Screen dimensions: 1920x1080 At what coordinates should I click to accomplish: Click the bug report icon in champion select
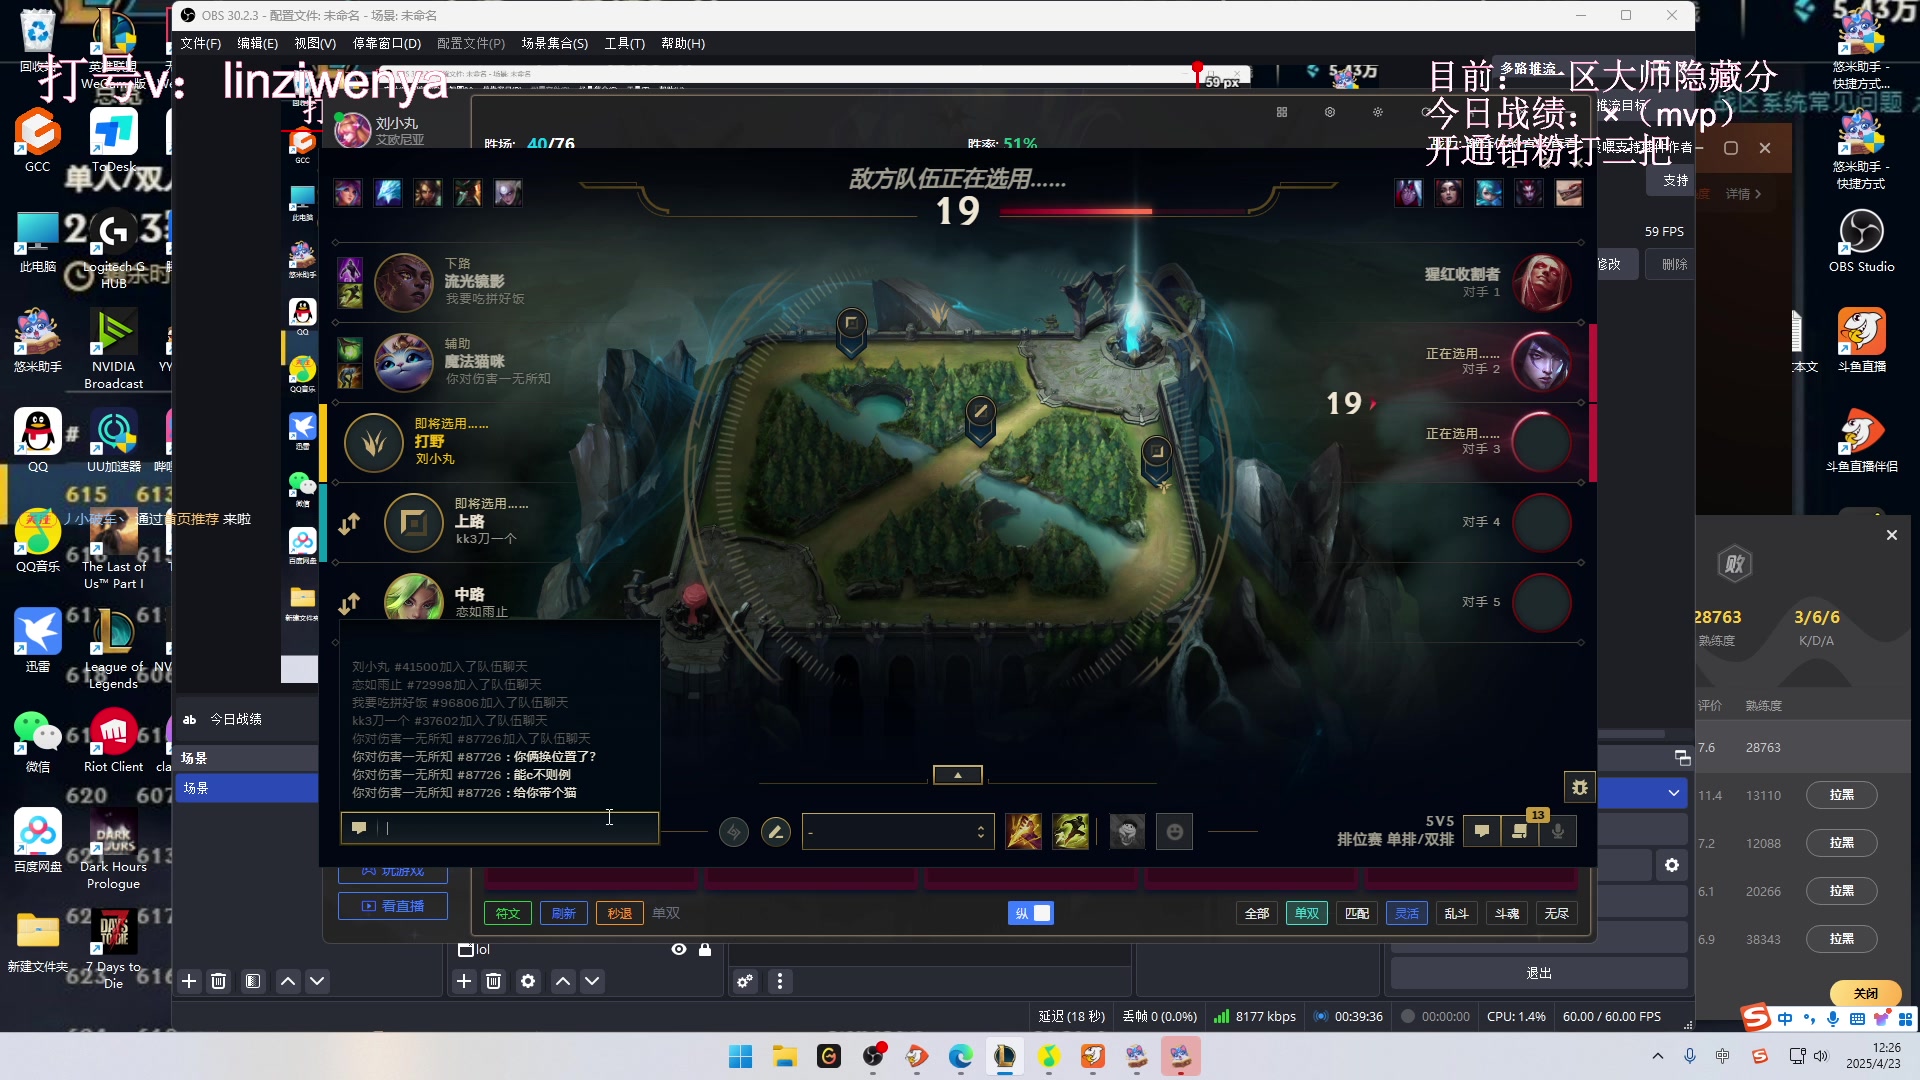(x=1580, y=787)
